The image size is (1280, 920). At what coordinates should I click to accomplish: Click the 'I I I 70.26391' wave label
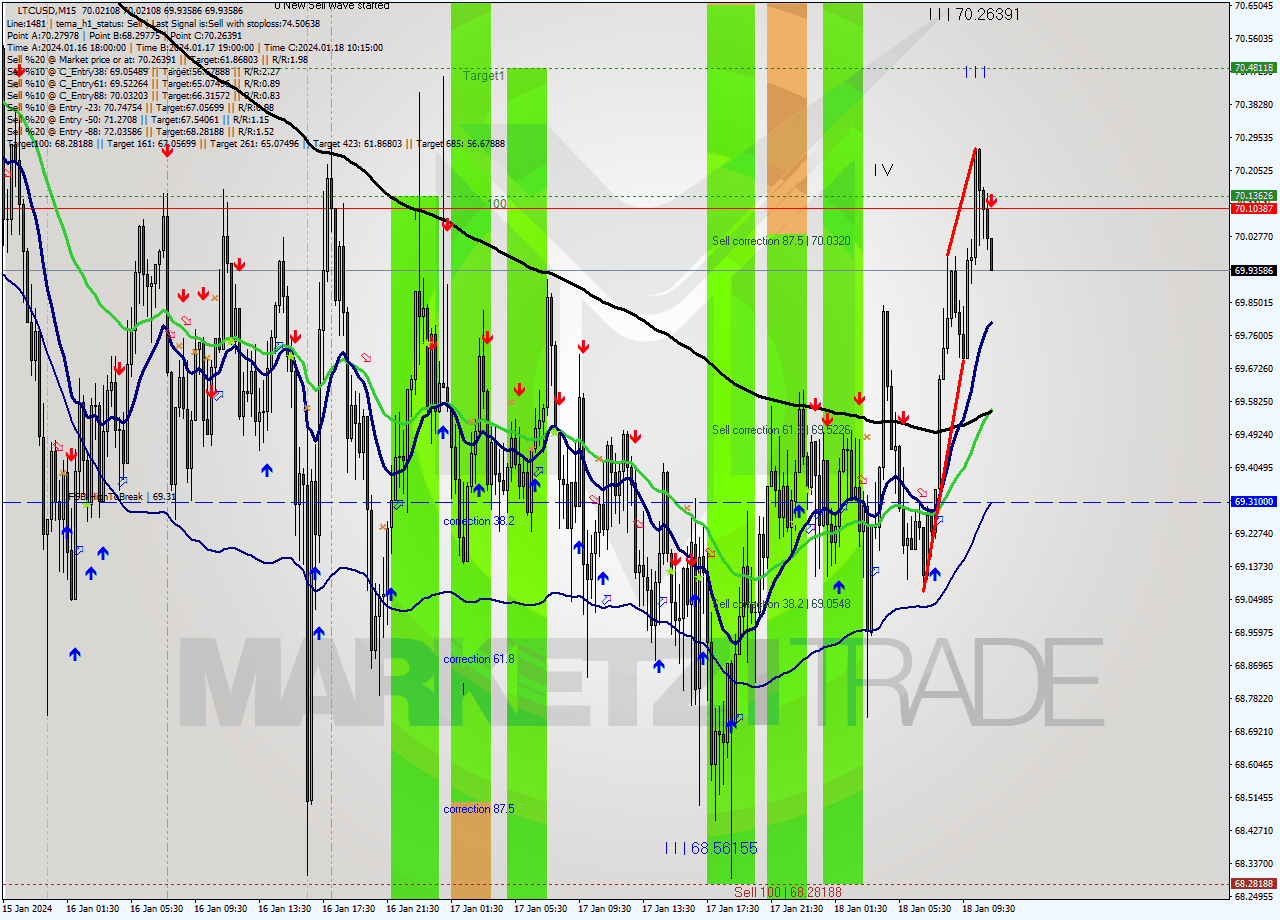(x=974, y=14)
